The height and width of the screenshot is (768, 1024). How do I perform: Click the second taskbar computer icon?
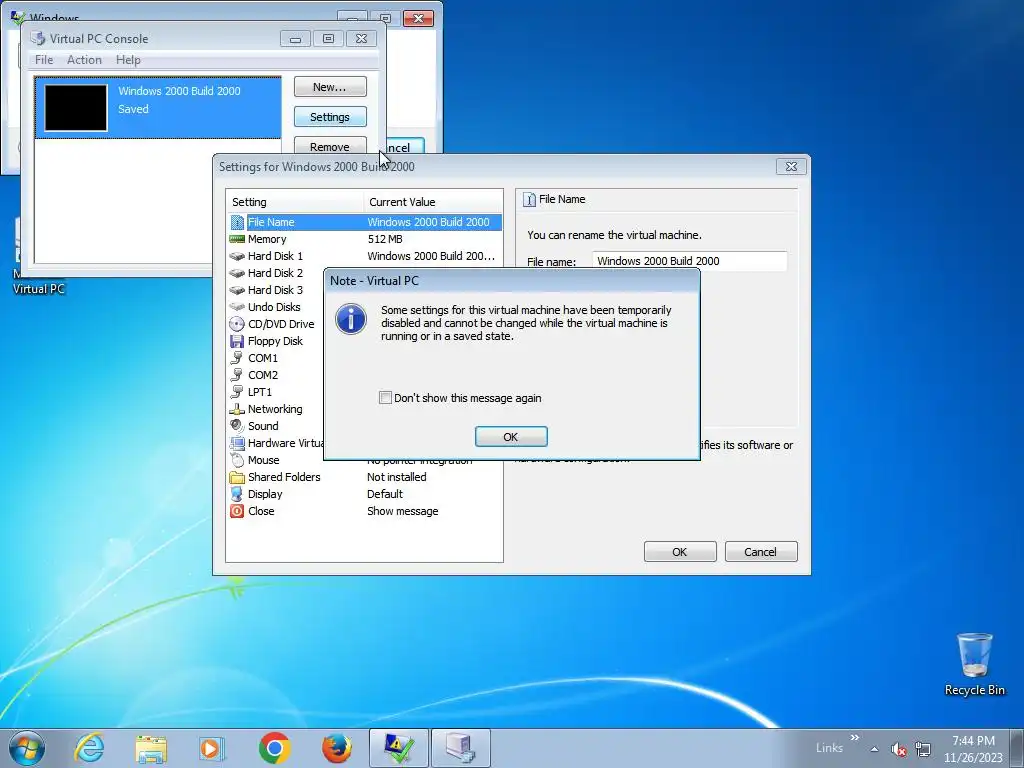(x=461, y=748)
